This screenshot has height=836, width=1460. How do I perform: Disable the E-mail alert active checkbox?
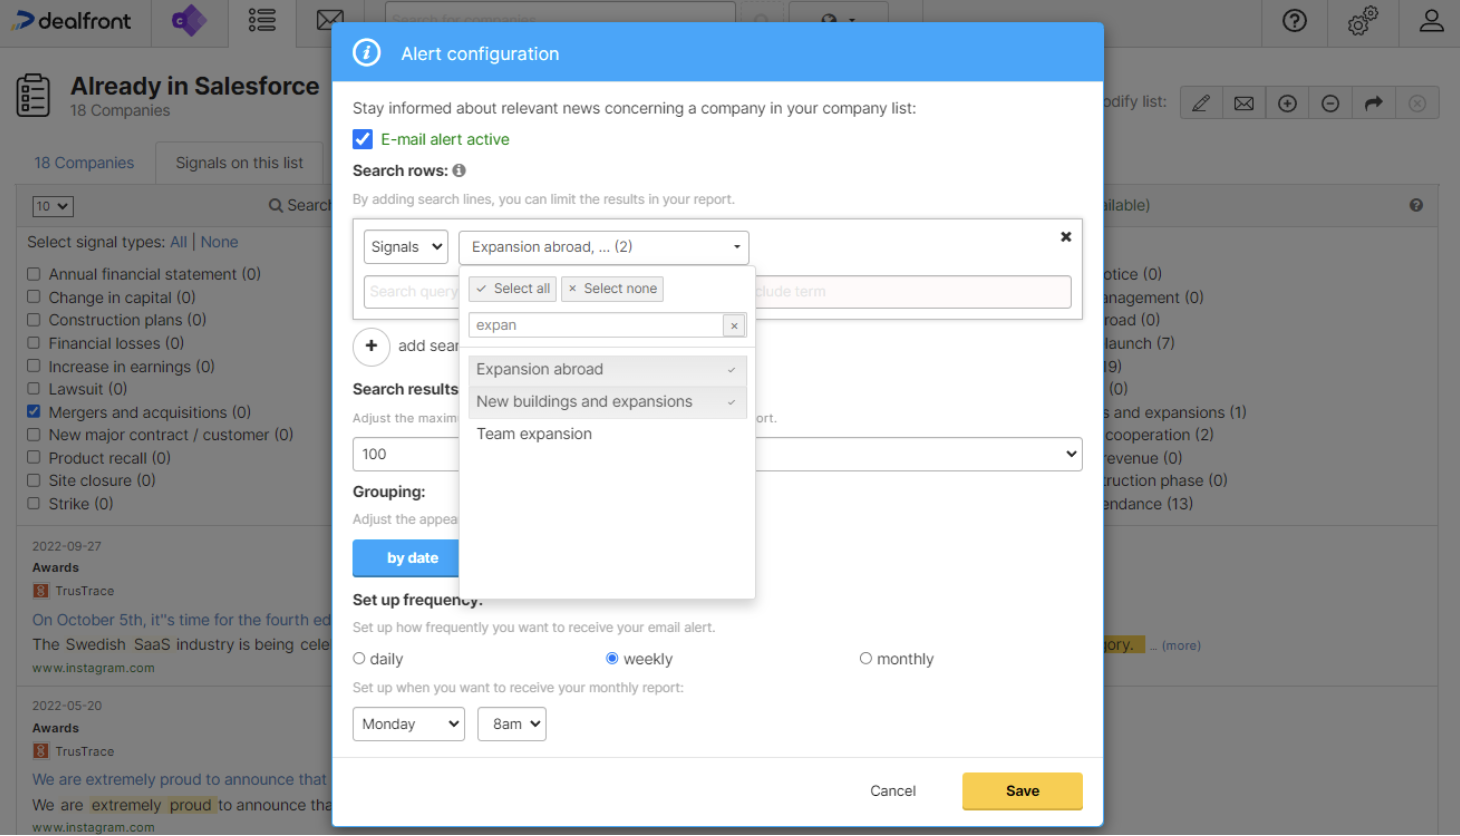click(362, 139)
